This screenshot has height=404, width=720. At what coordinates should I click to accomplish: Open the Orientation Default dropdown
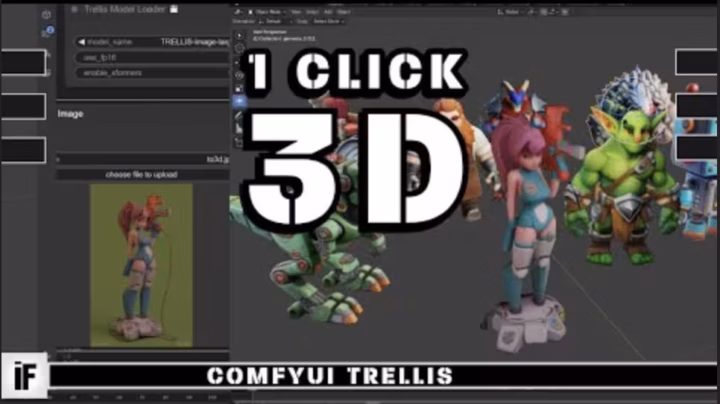coord(276,21)
